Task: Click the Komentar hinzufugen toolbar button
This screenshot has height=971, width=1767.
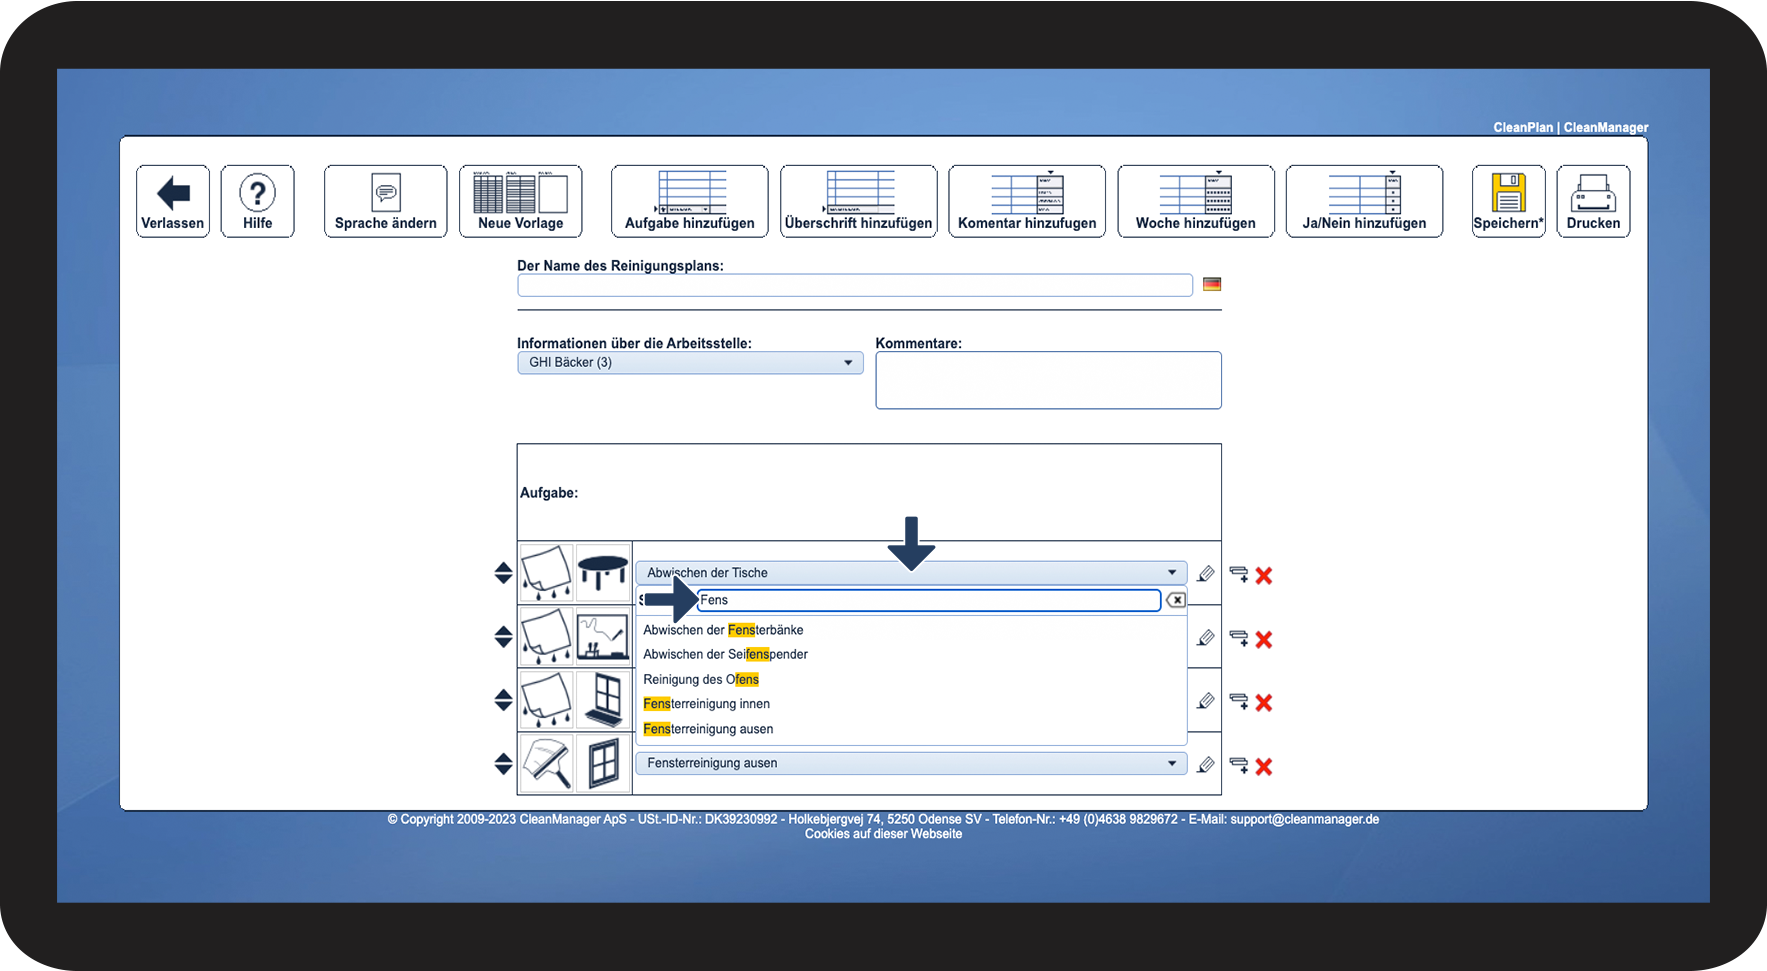Action: pyautogui.click(x=1027, y=201)
